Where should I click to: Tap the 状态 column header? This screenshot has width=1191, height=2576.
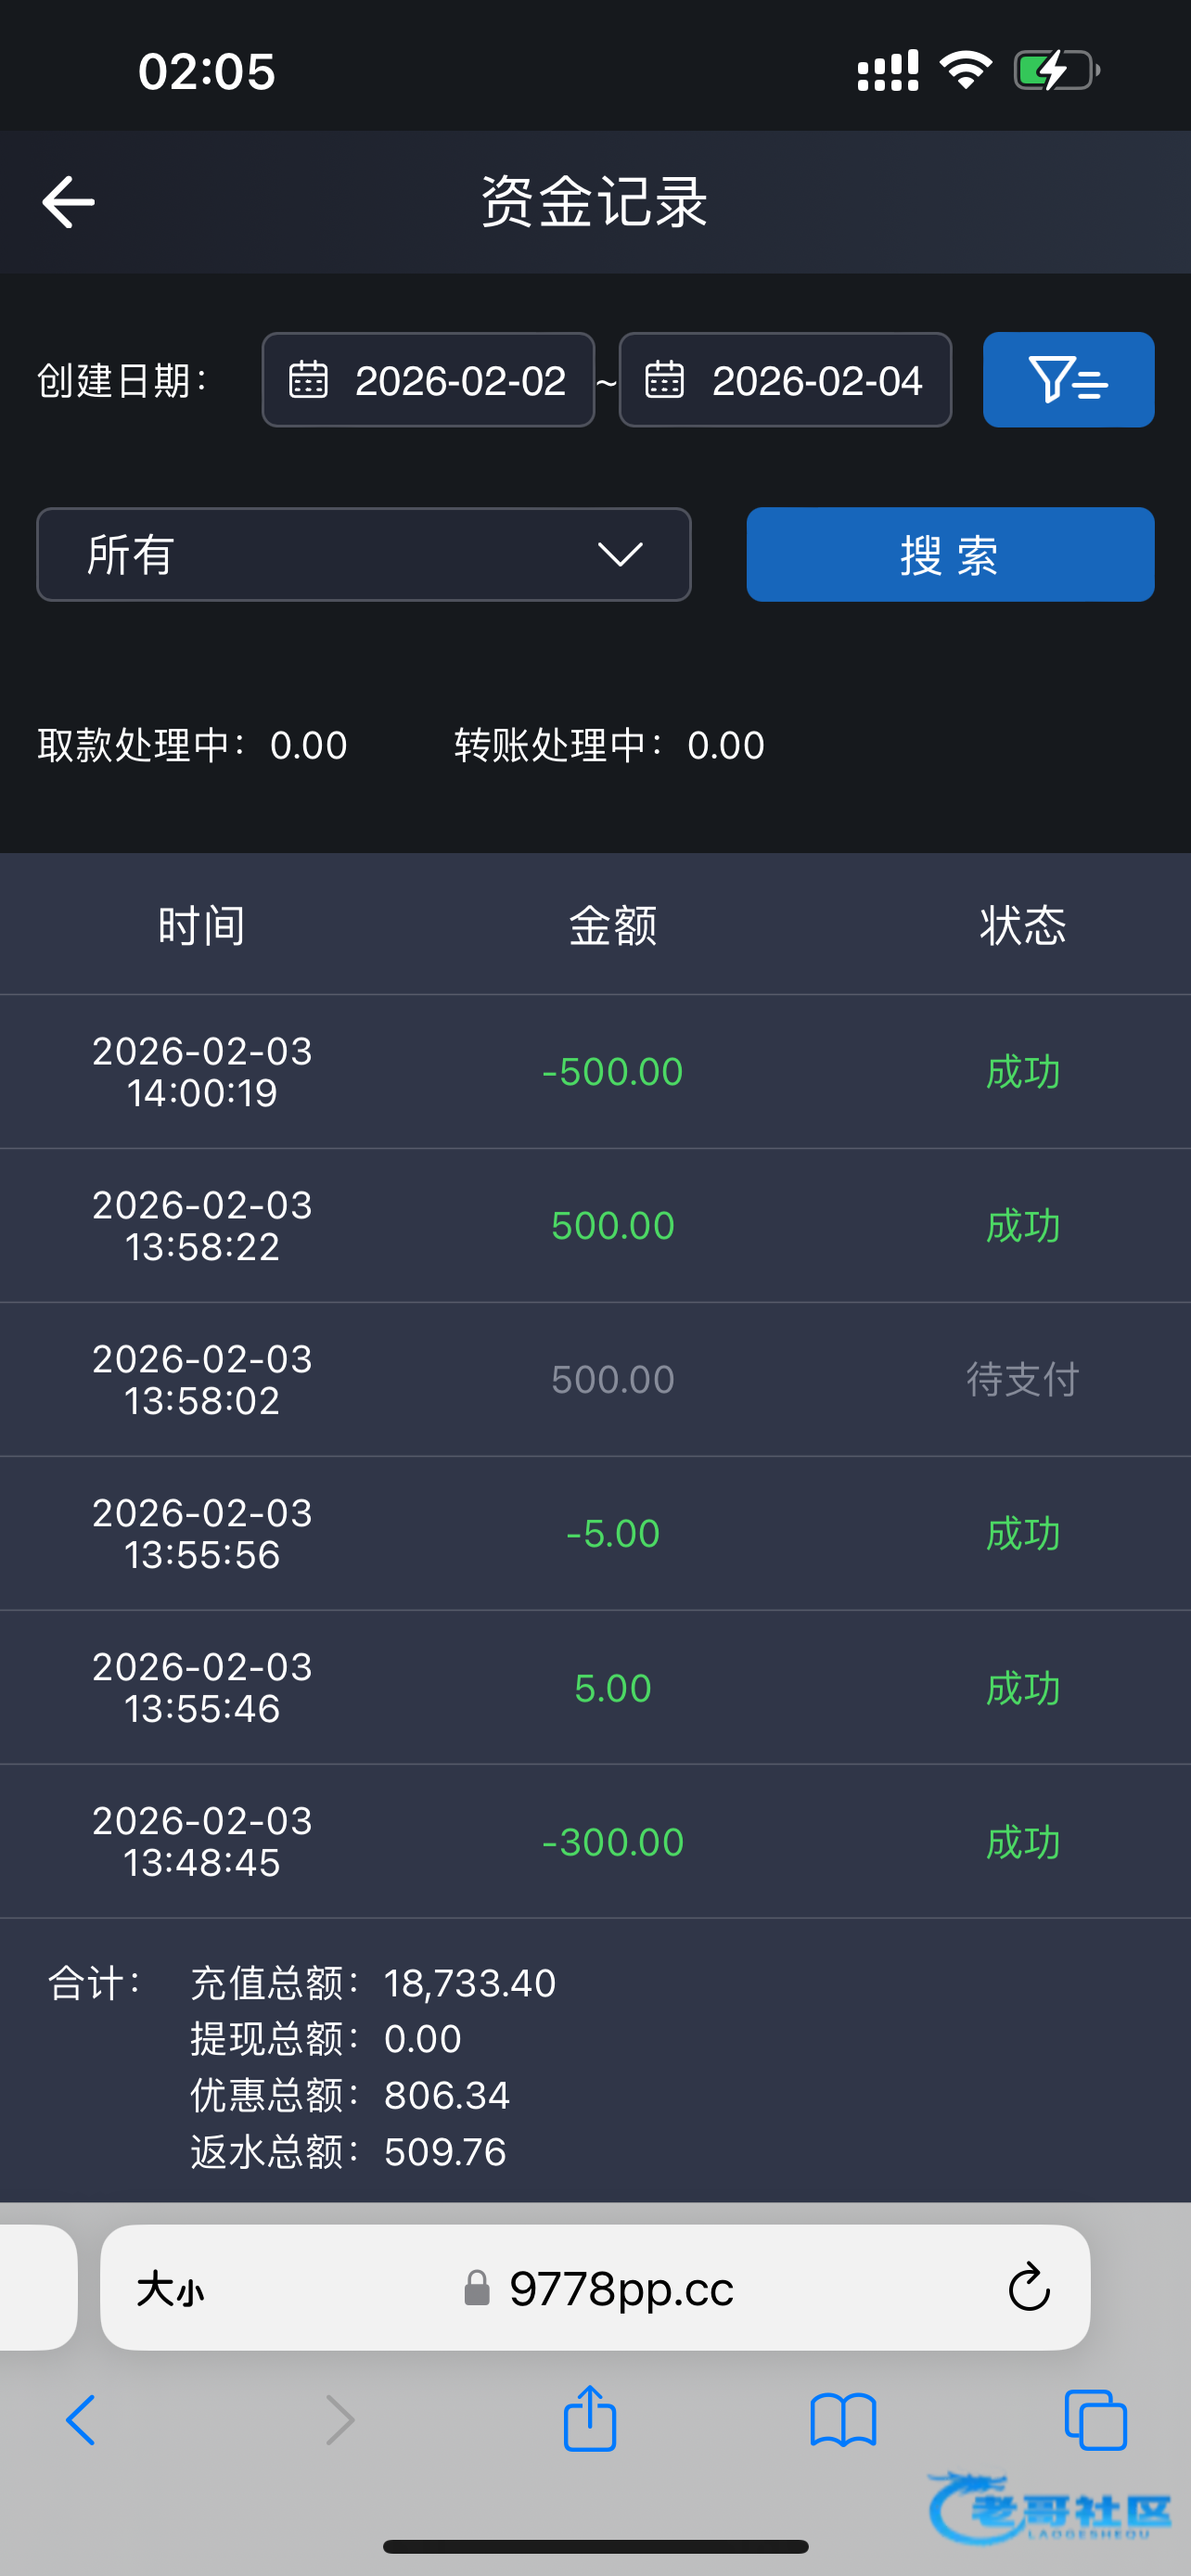click(x=1022, y=925)
